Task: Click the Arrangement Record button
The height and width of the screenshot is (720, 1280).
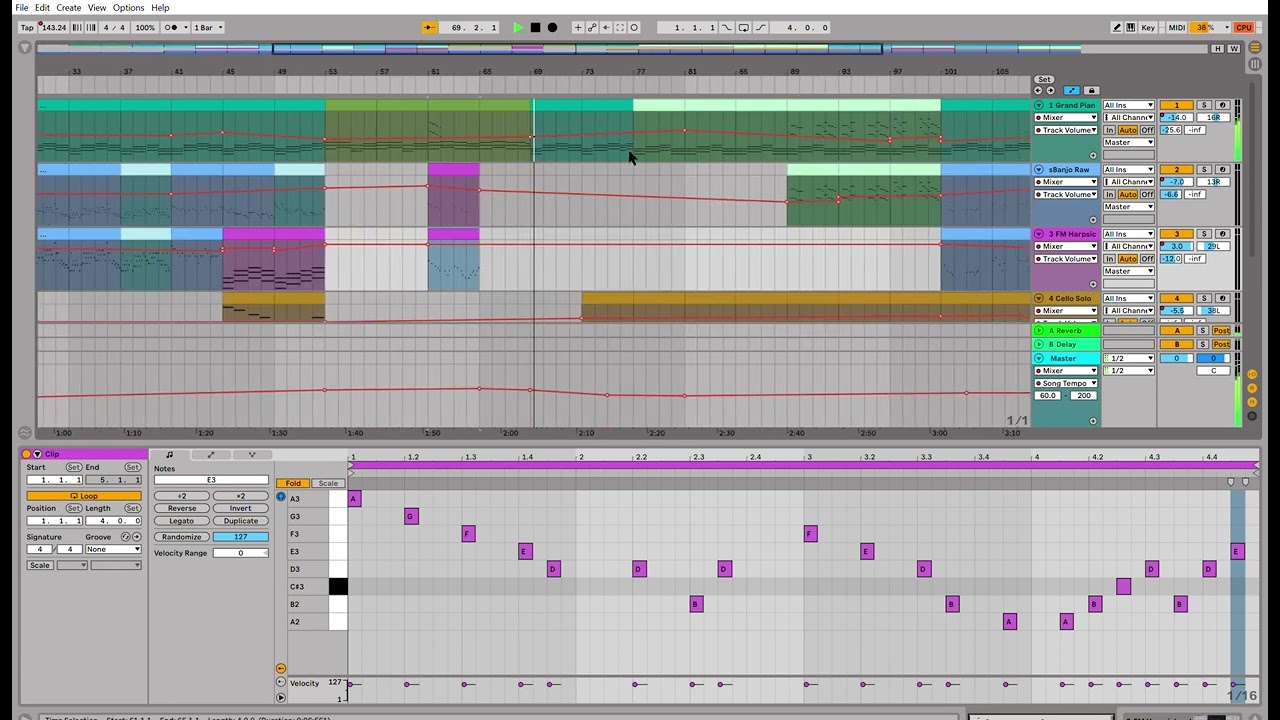Action: coord(552,28)
